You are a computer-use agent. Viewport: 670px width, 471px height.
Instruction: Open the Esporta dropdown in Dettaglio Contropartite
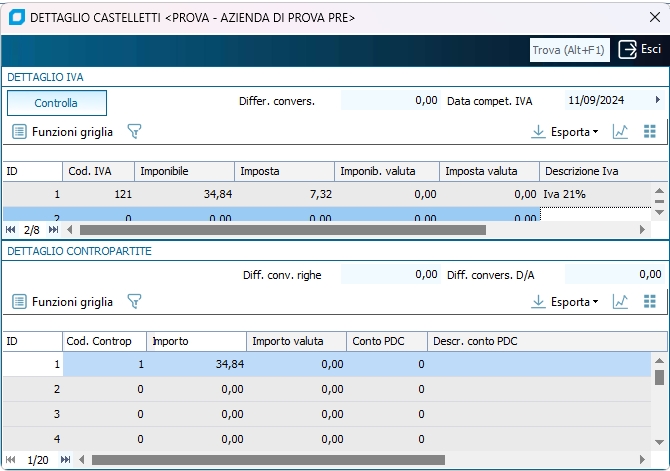[x=564, y=302]
